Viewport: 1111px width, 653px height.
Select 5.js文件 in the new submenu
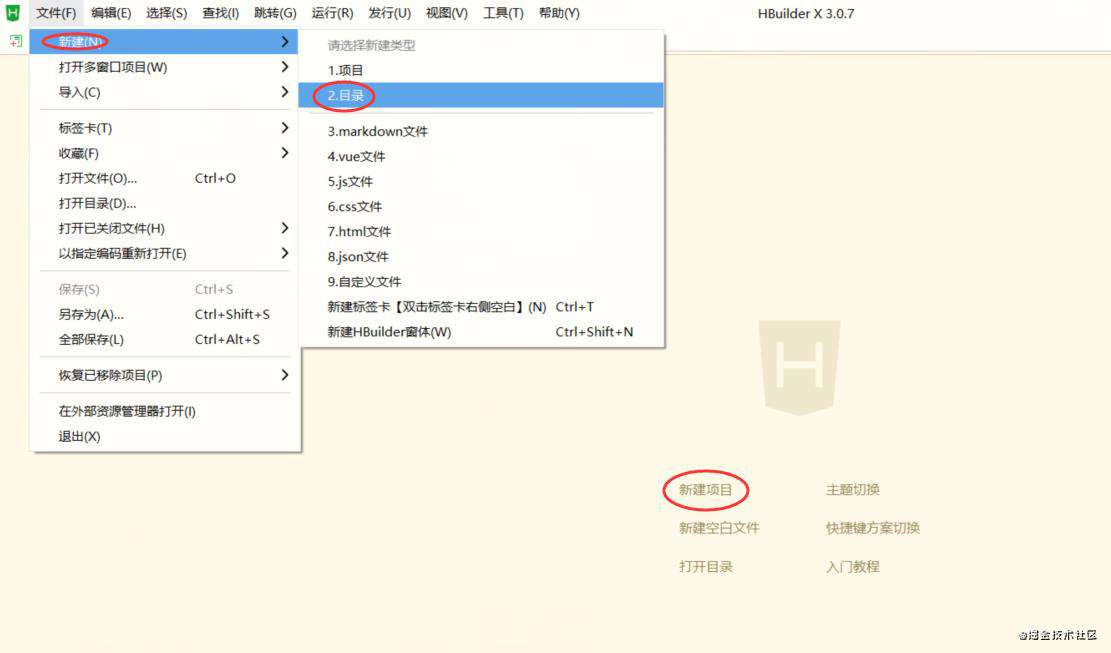(481, 181)
